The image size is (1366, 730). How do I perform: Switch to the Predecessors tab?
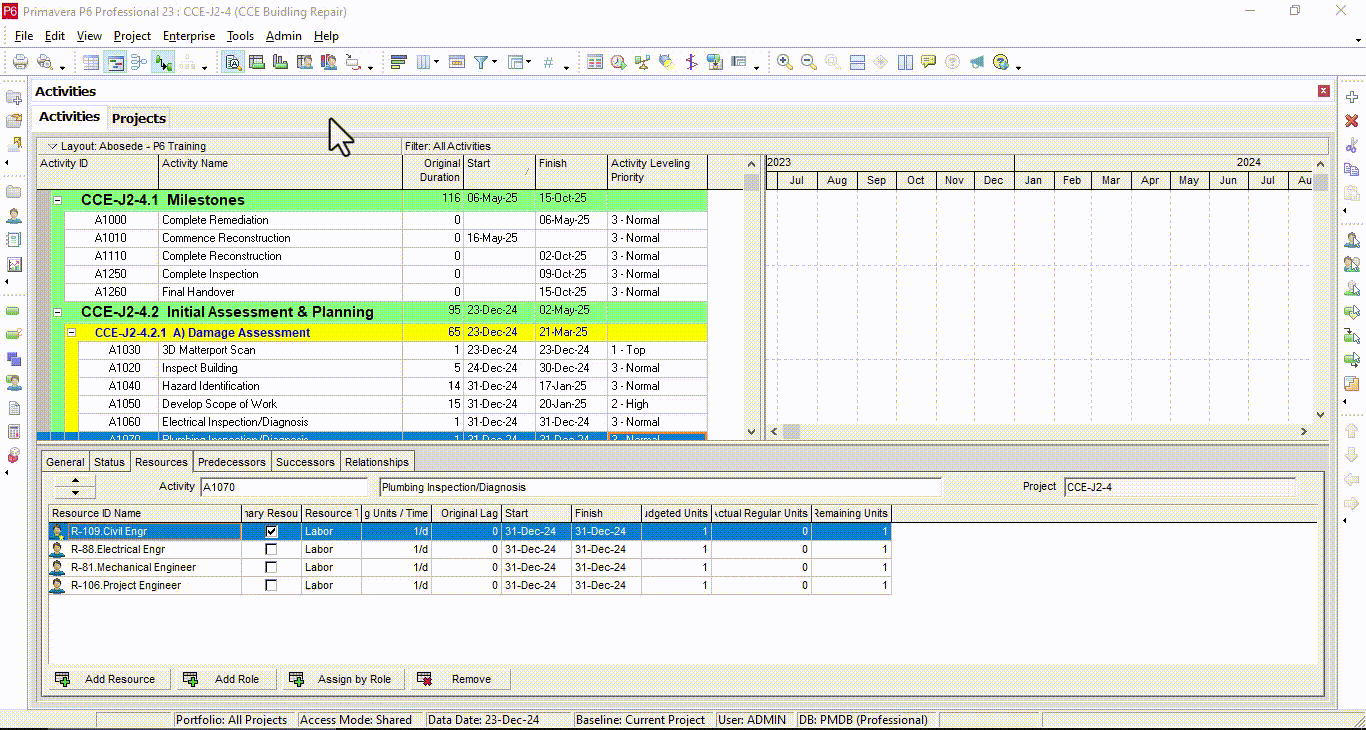(x=231, y=462)
